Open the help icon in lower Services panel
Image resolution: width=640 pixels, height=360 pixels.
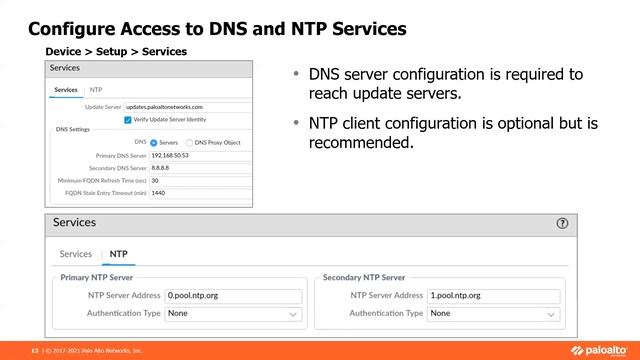(562, 223)
